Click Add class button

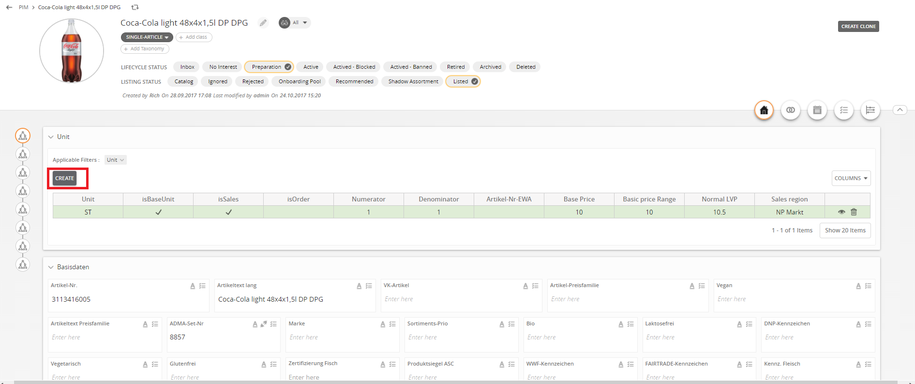pyautogui.click(x=194, y=37)
